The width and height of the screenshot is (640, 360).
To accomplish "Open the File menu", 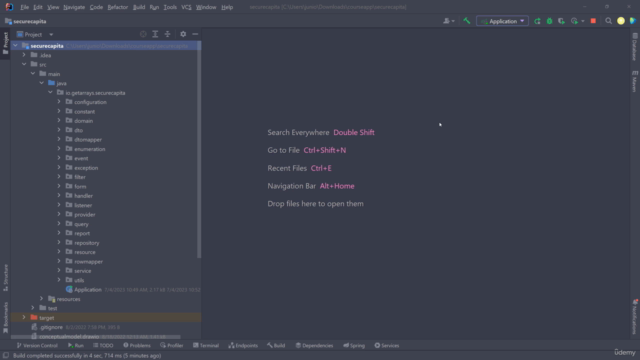I will coord(24,7).
